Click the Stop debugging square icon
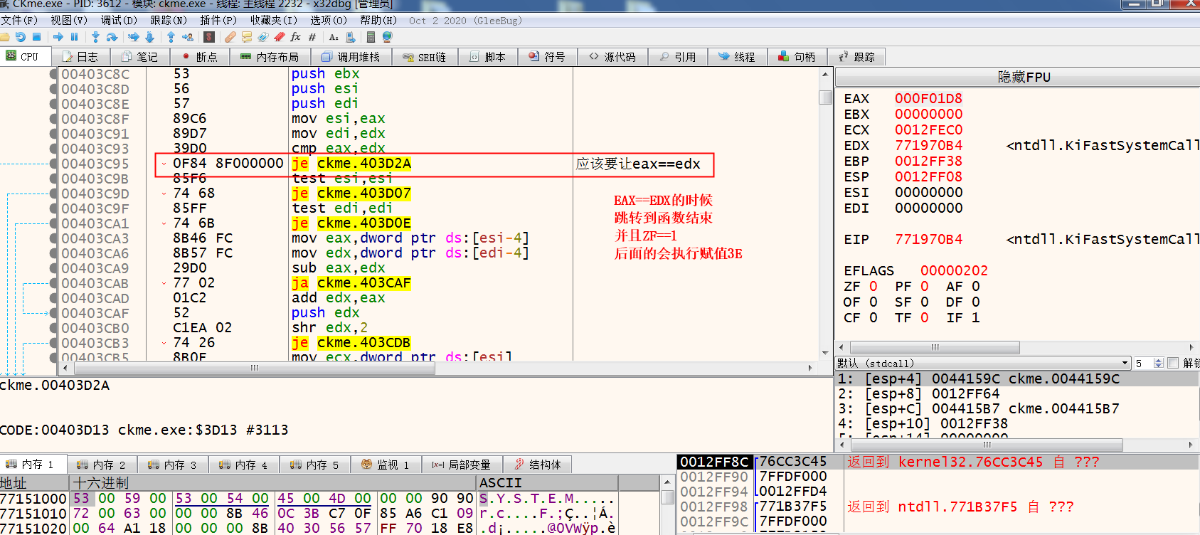The width and height of the screenshot is (1200, 535). coord(37,37)
